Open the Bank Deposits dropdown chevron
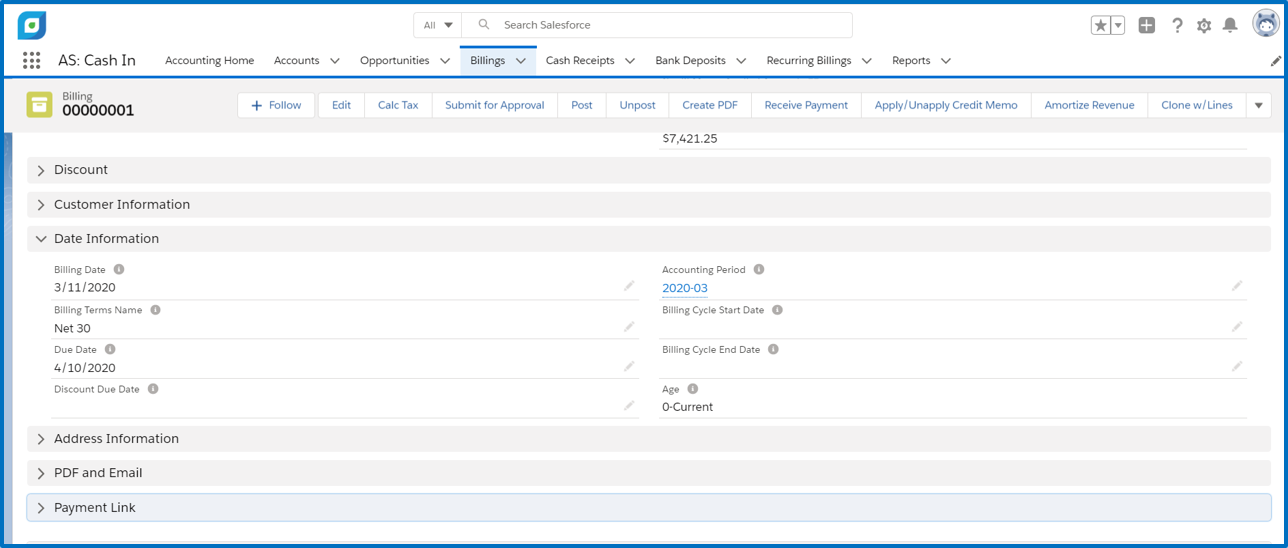Image resolution: width=1288 pixels, height=548 pixels. click(x=741, y=61)
